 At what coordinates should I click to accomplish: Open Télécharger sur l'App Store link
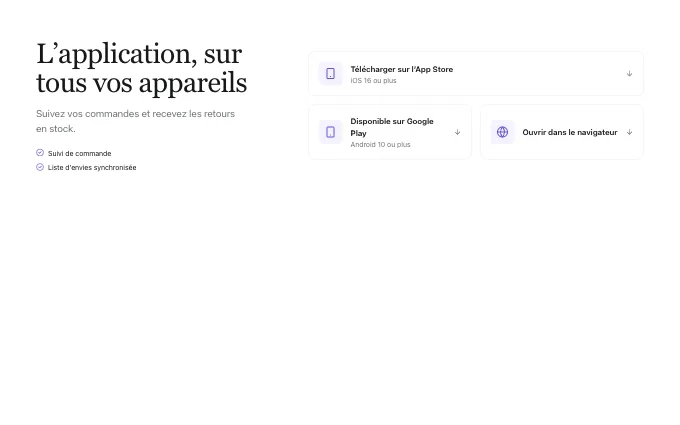[476, 74]
